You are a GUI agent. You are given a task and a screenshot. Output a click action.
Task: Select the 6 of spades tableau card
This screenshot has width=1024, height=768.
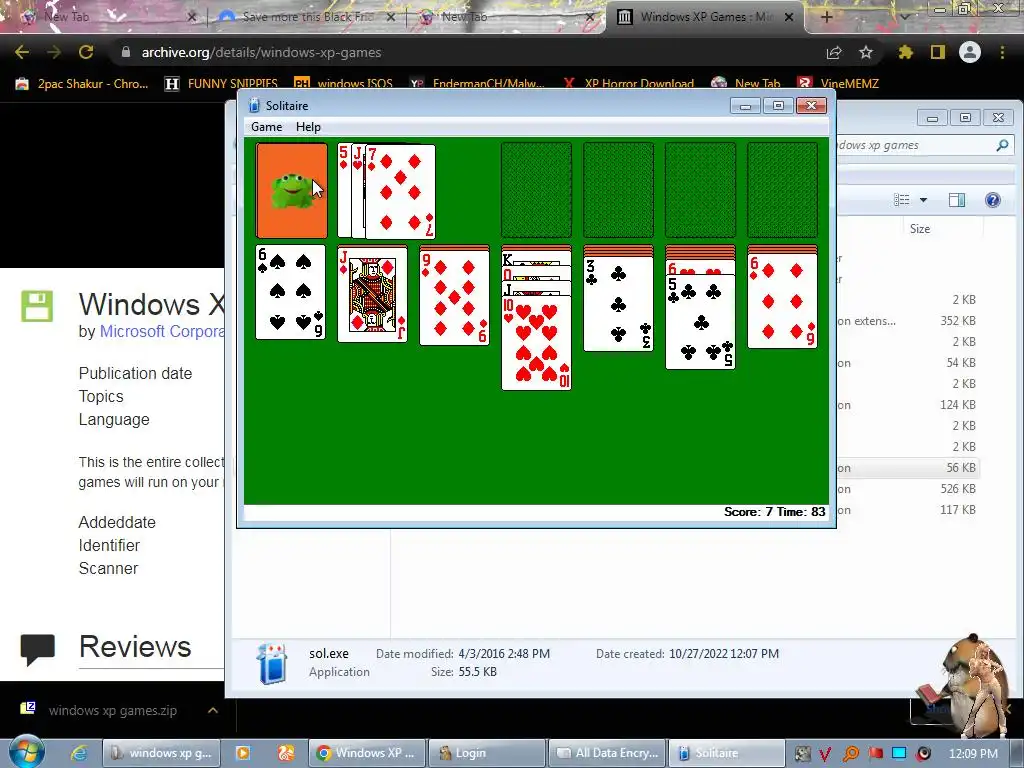tap(290, 292)
